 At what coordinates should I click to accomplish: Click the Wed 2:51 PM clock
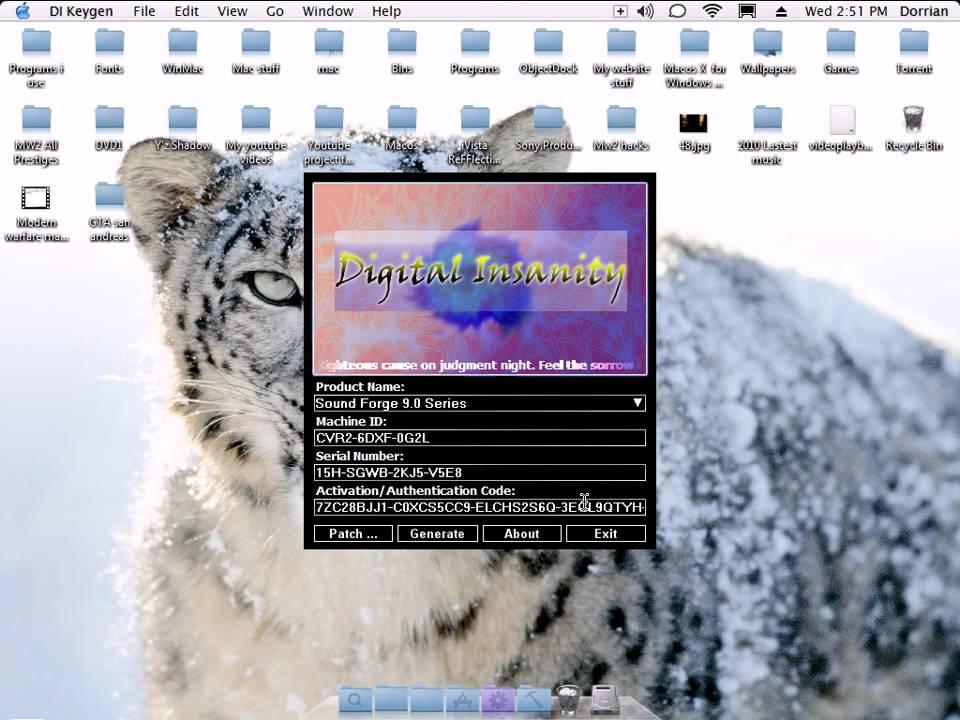tap(846, 11)
